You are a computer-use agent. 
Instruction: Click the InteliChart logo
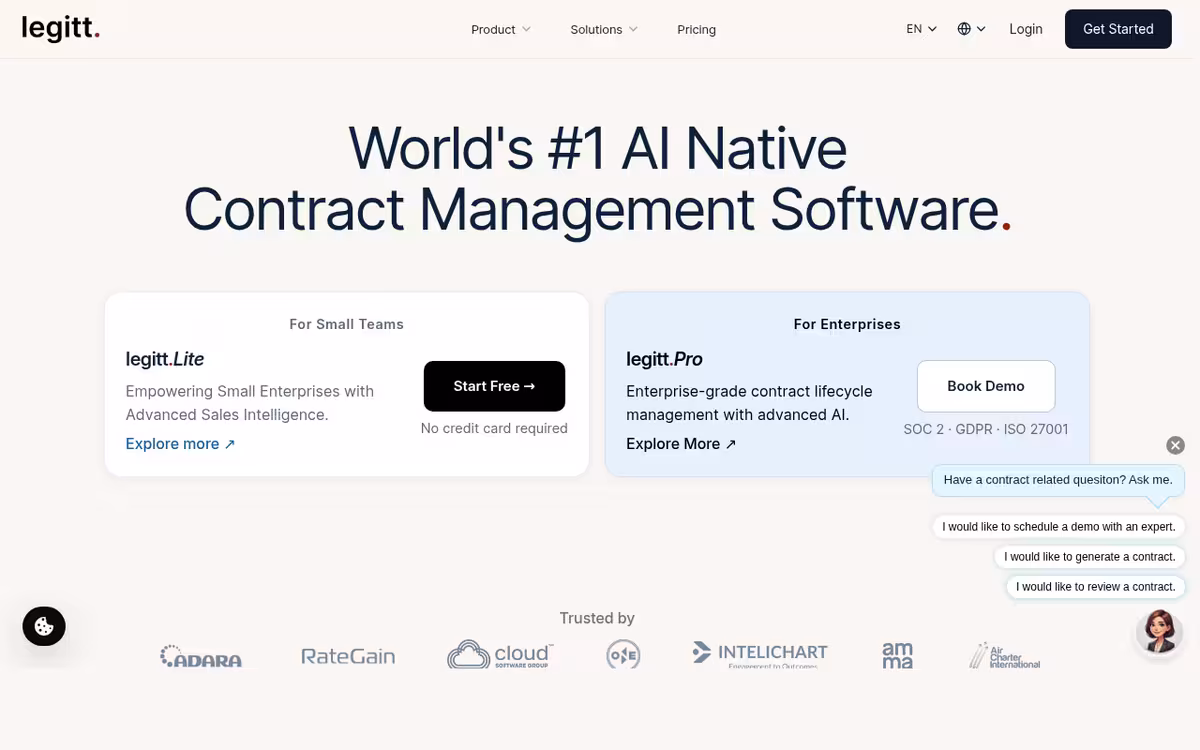coord(760,655)
